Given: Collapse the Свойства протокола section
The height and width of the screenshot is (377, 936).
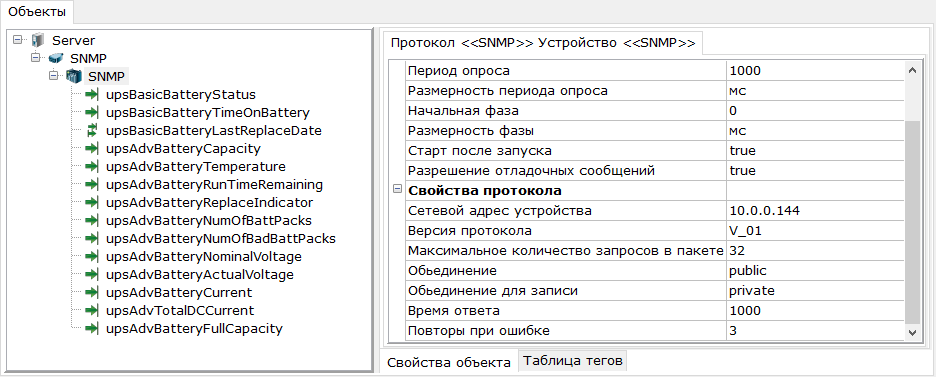Looking at the screenshot, I should [x=396, y=190].
